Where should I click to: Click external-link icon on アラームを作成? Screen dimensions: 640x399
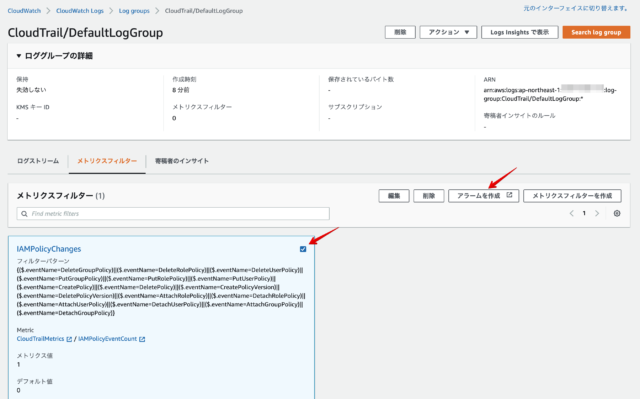(509, 195)
